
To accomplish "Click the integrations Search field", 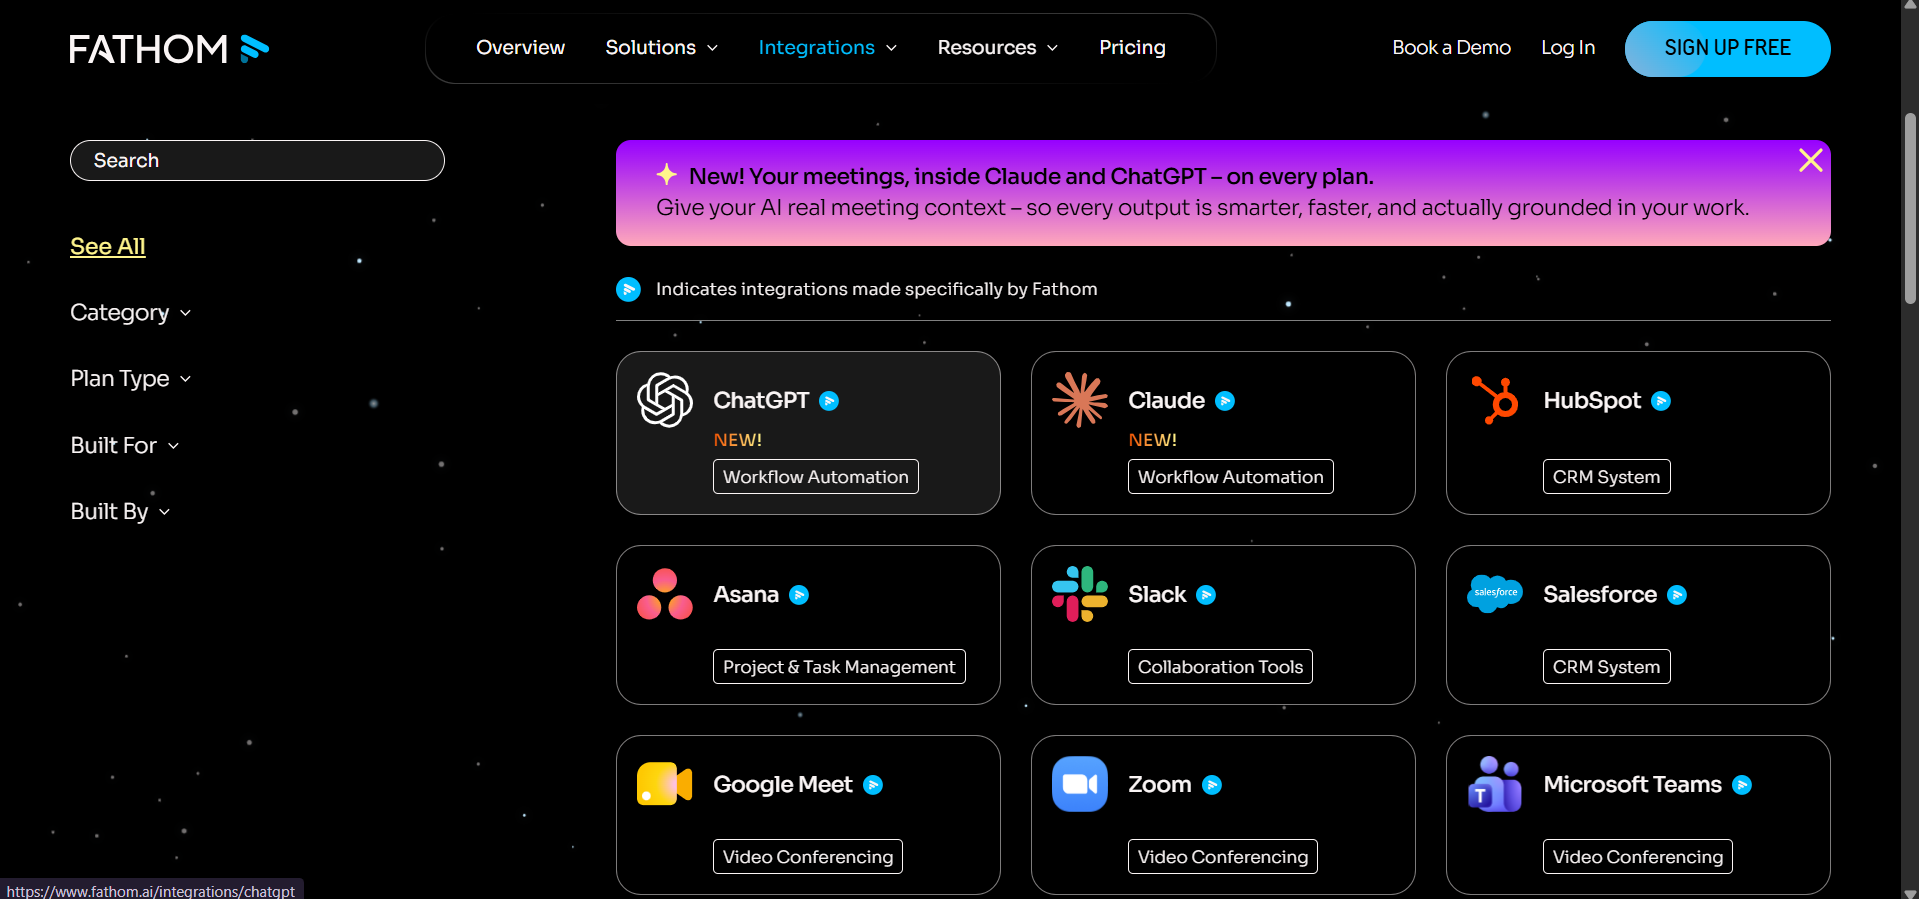I will [257, 161].
